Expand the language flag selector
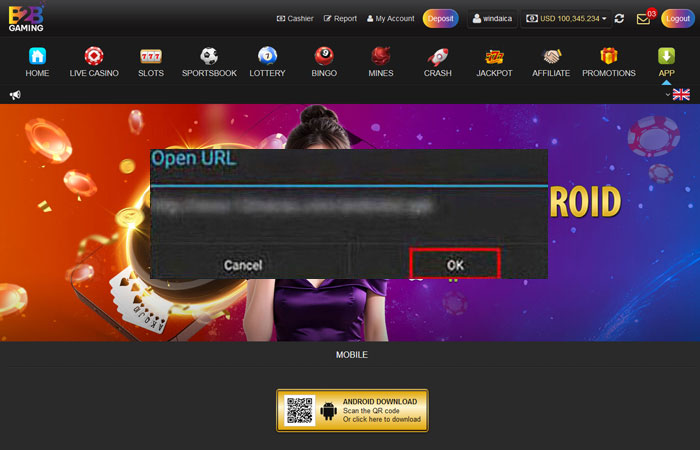The width and height of the screenshot is (700, 450). [679, 94]
